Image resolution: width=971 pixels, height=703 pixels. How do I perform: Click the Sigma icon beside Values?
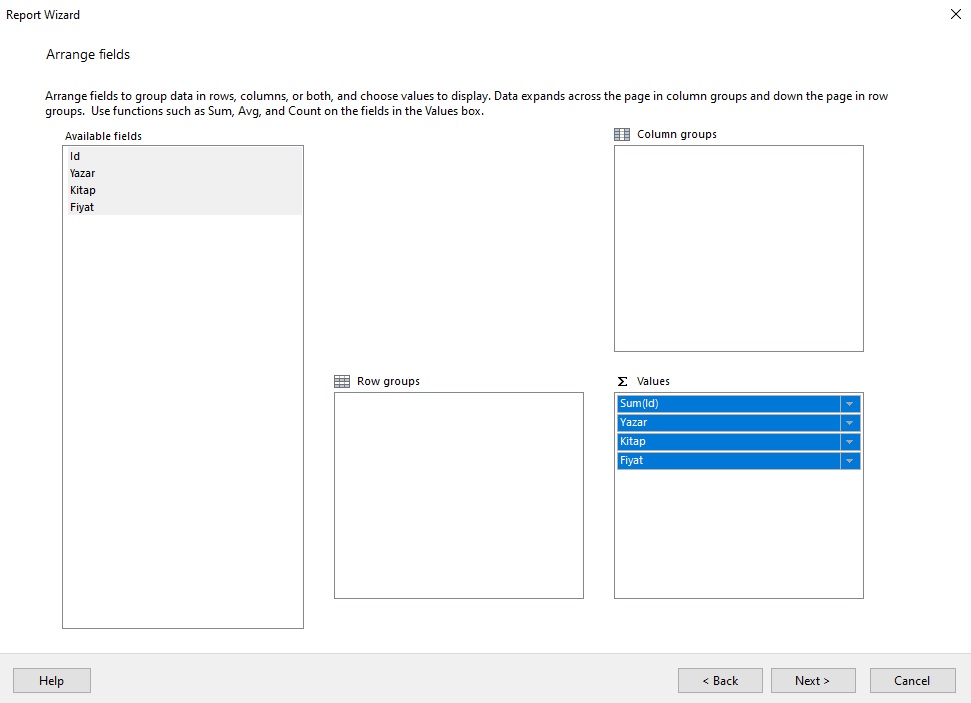click(622, 382)
